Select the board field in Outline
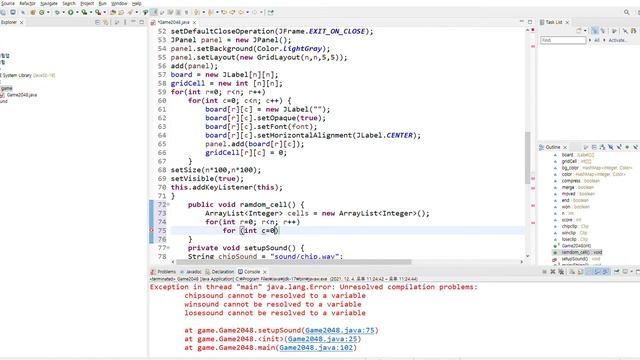 (578, 155)
